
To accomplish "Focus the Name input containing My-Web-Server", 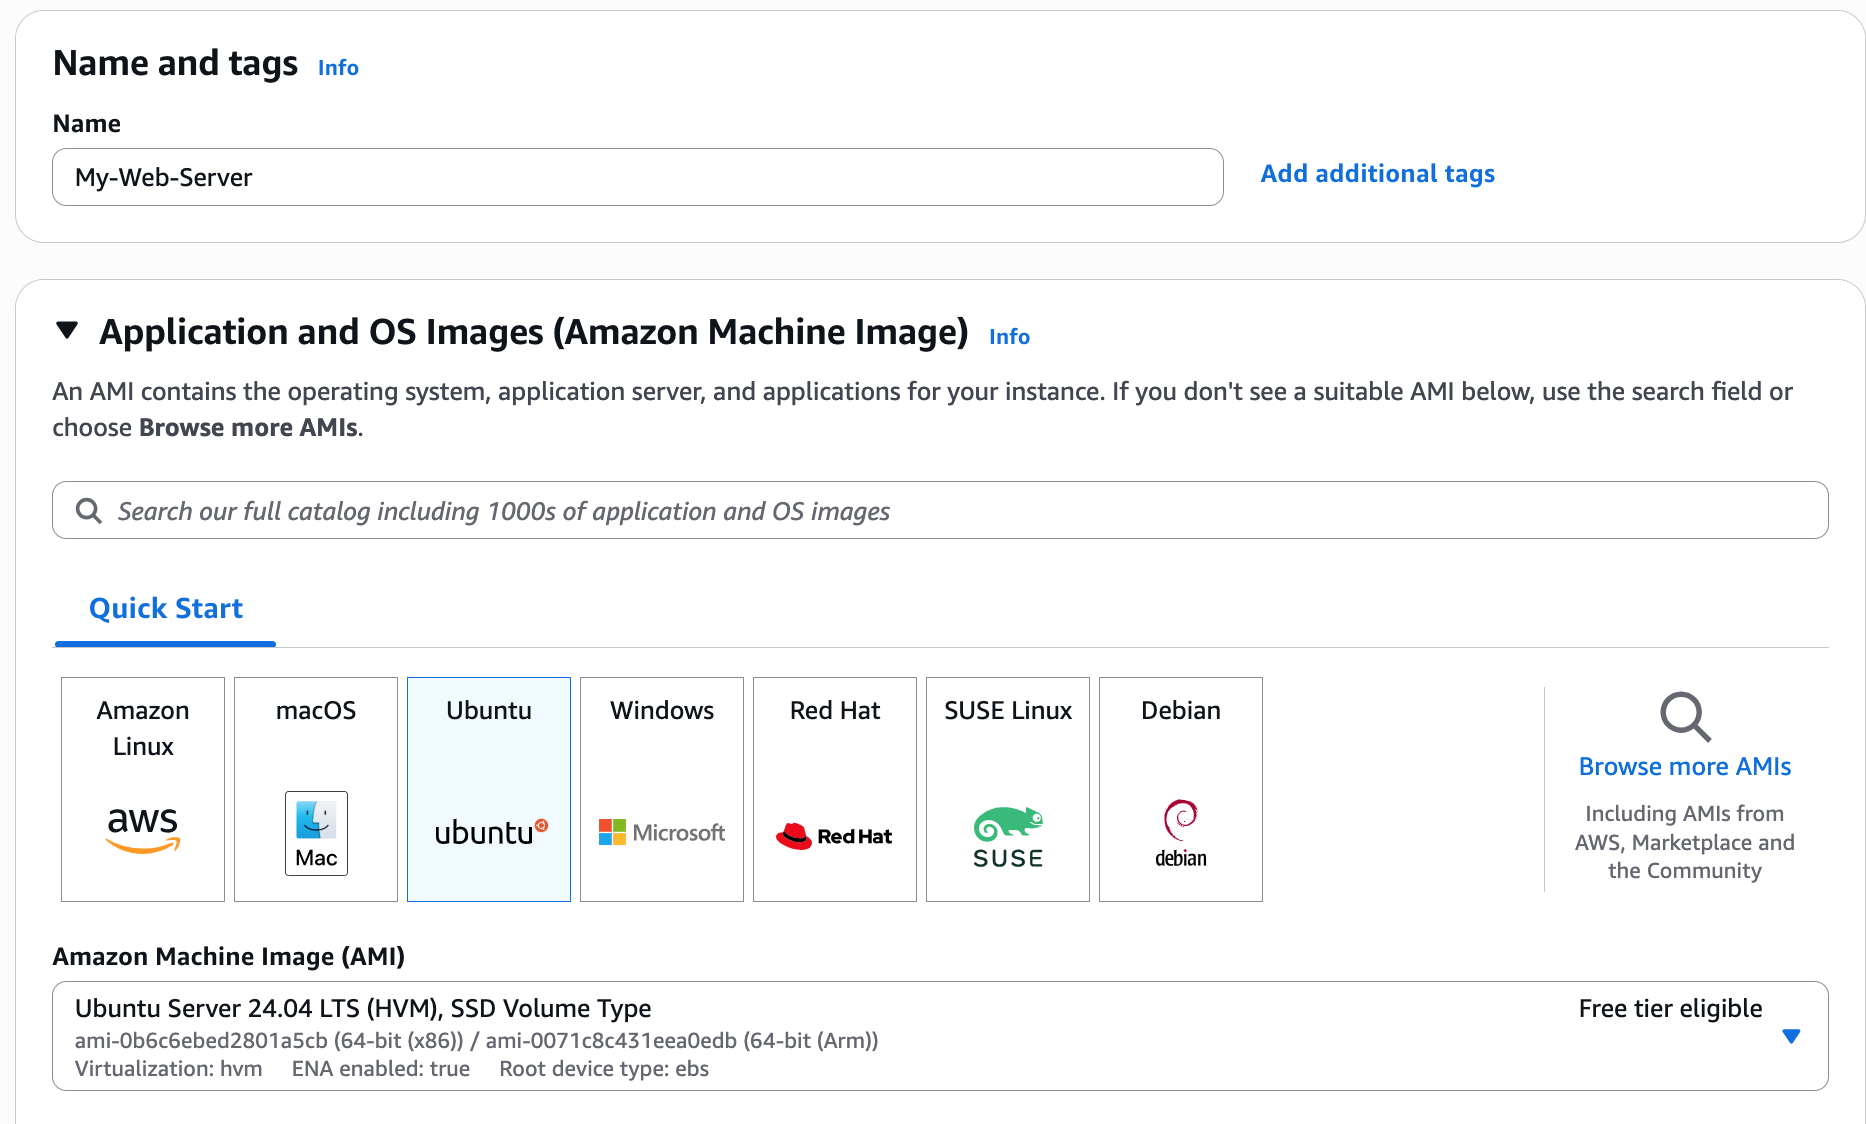I will [x=638, y=177].
